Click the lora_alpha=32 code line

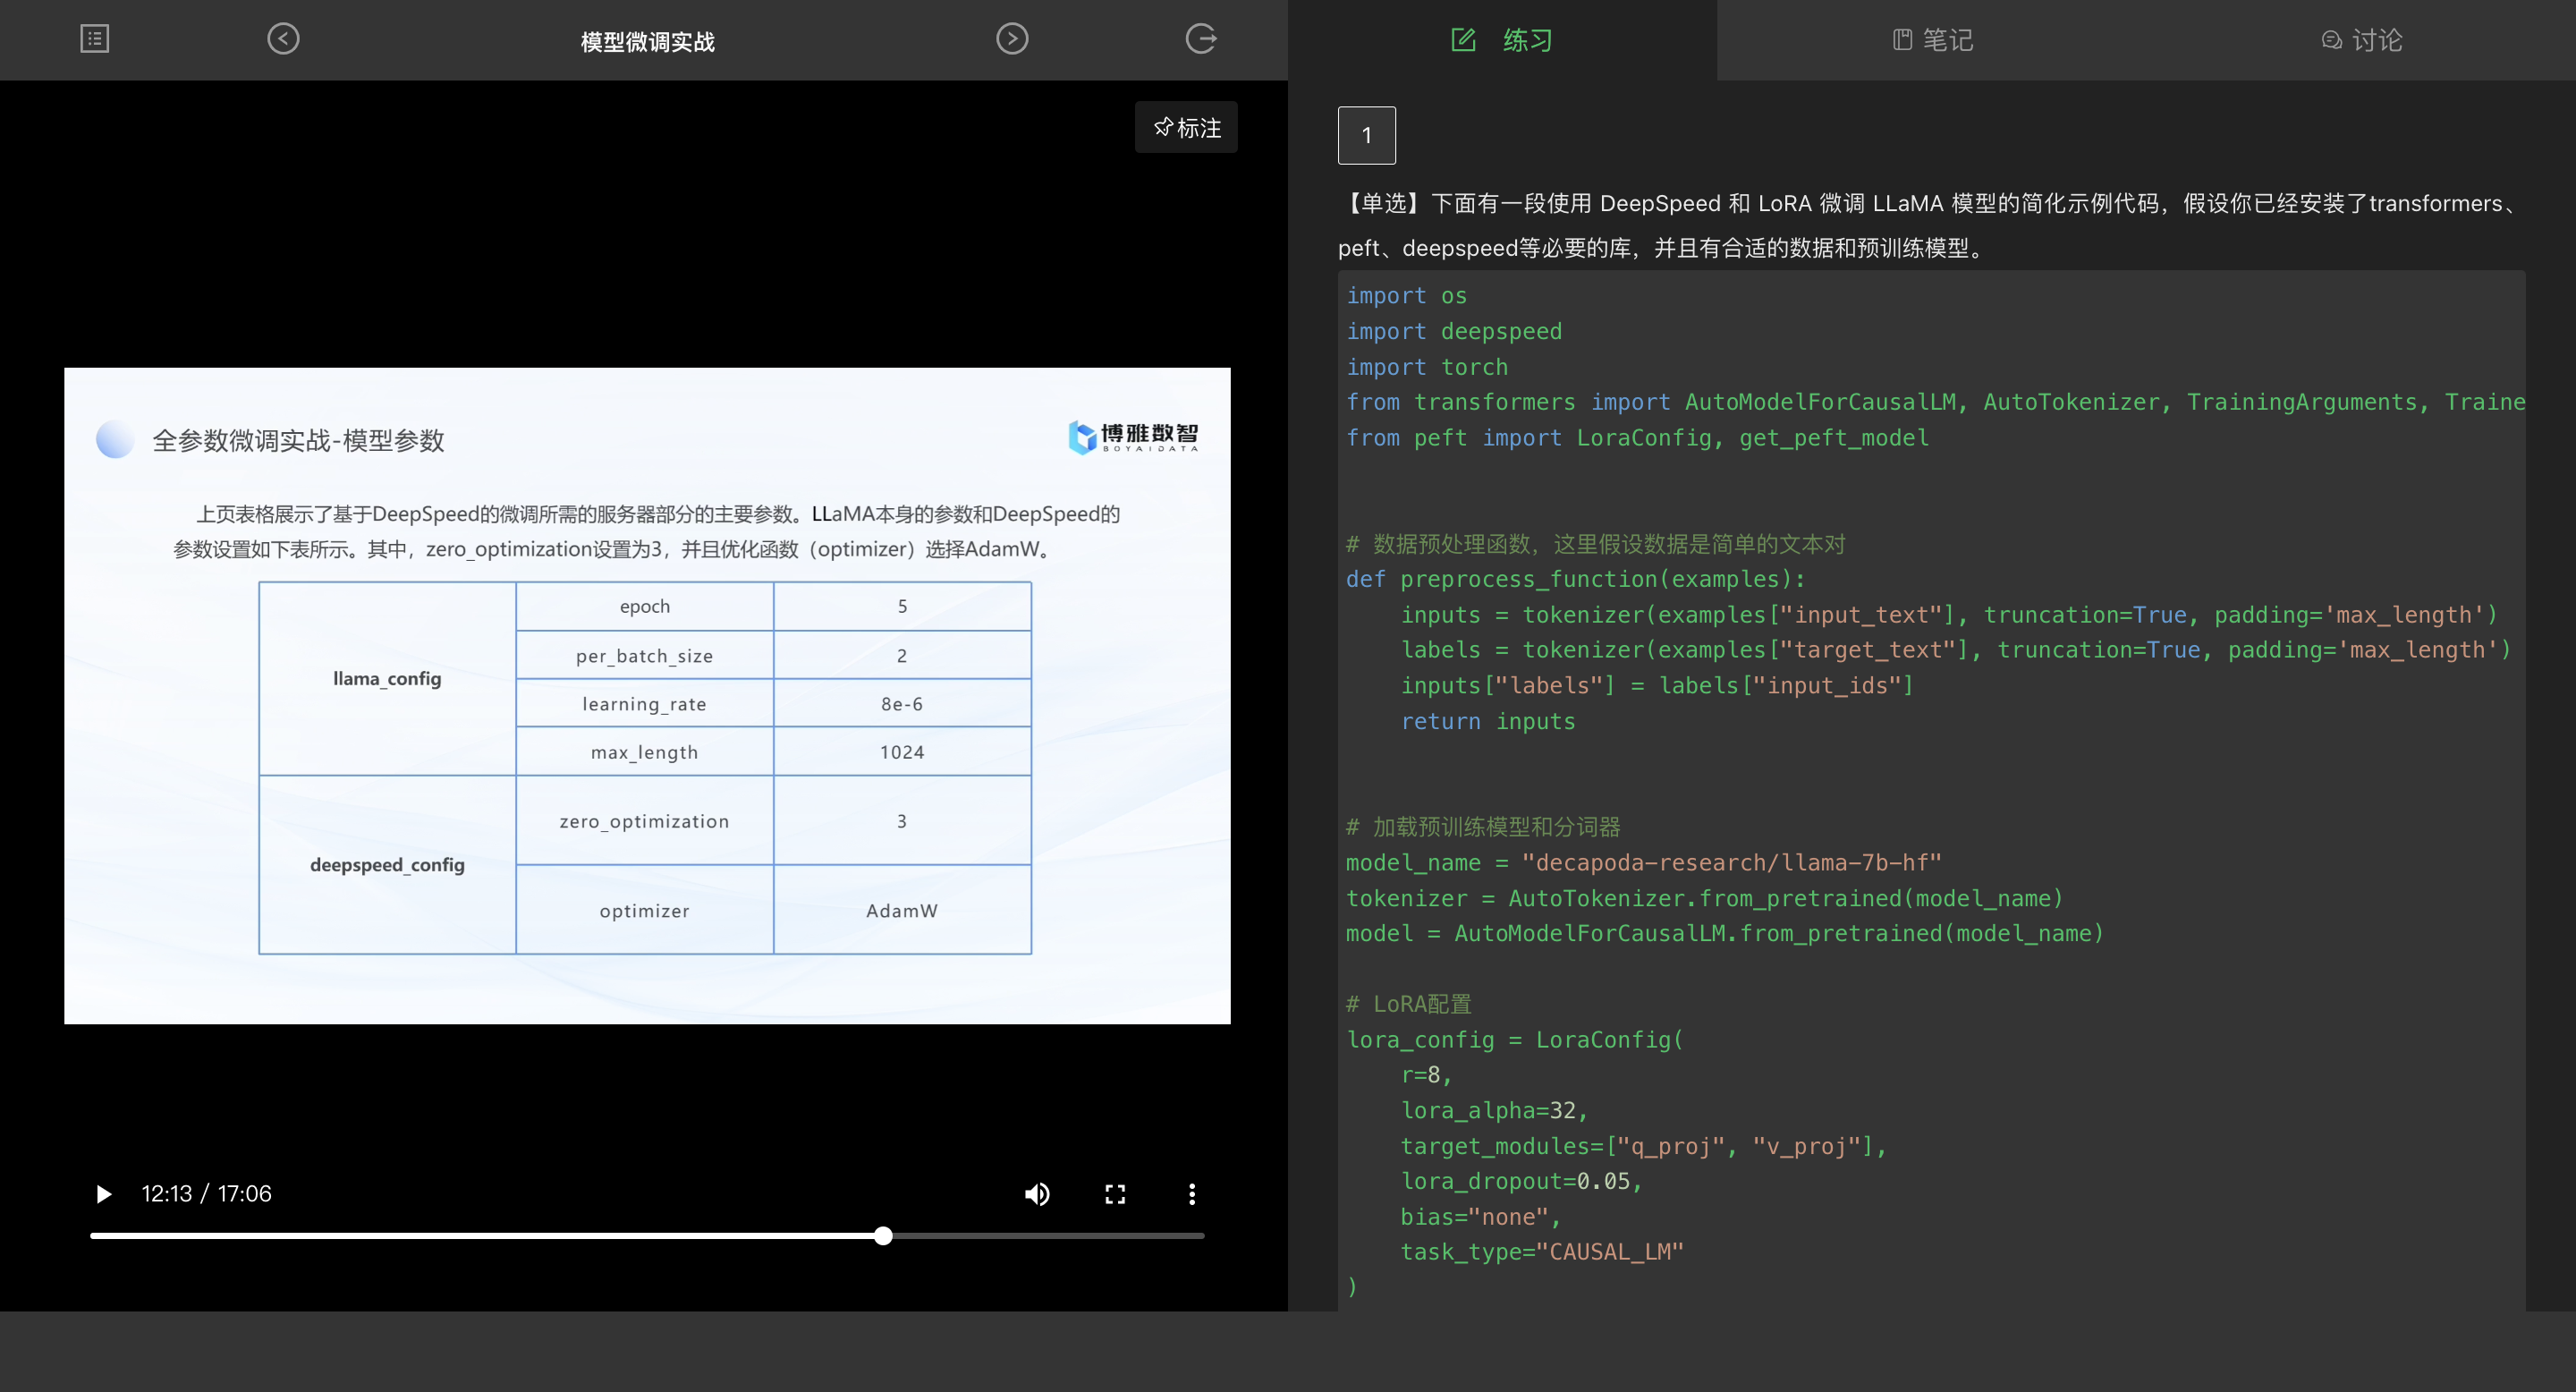(x=1494, y=1110)
